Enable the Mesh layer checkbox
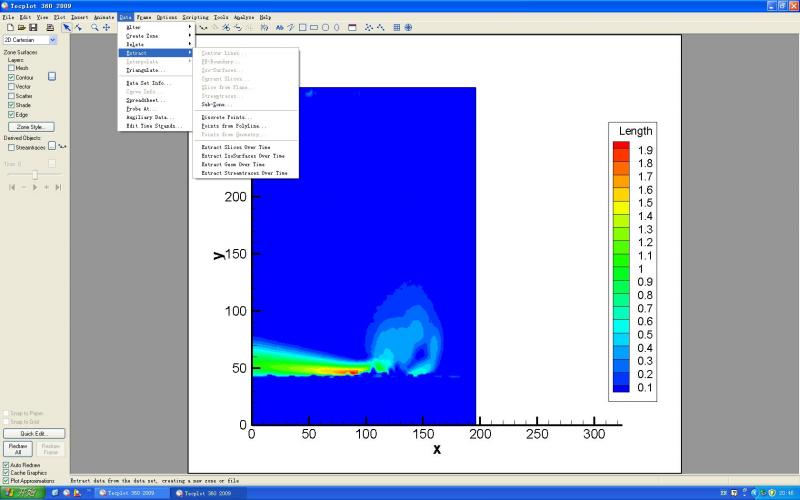The height and width of the screenshot is (500, 800). [11, 68]
